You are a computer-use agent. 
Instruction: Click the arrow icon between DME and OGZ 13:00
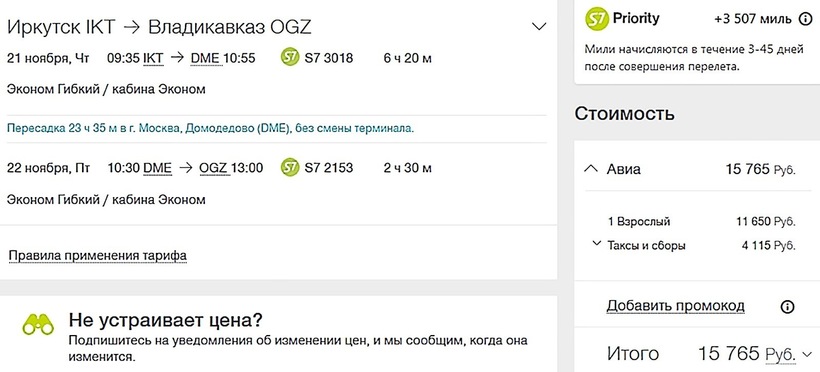[x=186, y=168]
